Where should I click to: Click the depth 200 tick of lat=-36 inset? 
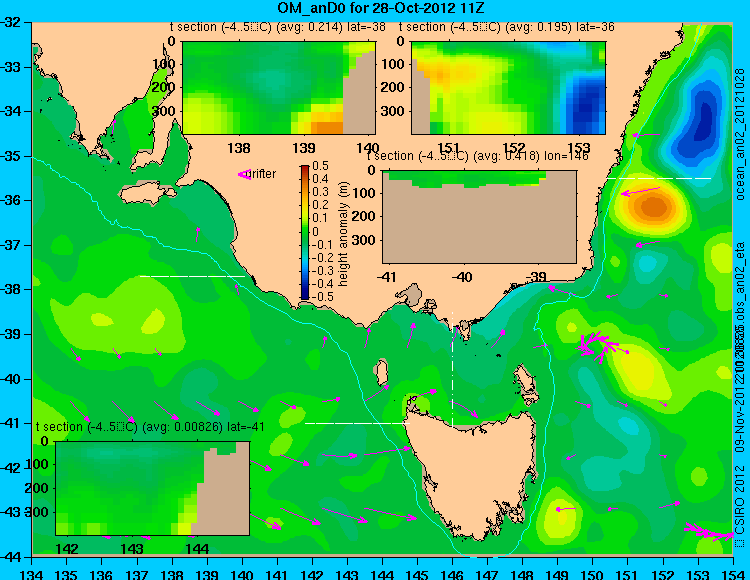393,88
